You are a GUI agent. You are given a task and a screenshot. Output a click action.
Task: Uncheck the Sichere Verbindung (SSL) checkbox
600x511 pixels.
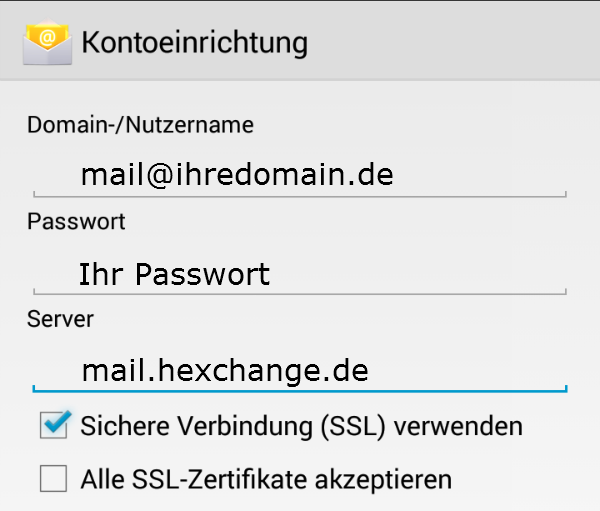[54, 425]
